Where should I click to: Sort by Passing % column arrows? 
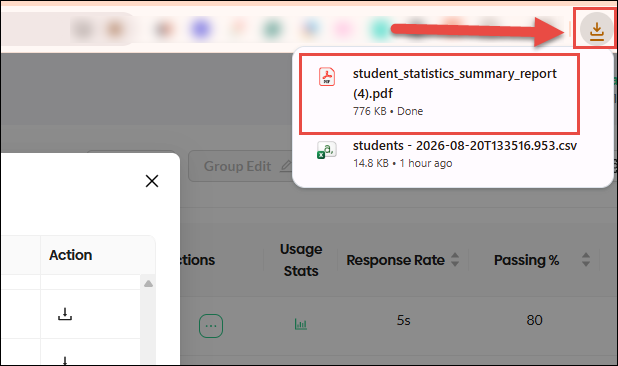(586, 260)
